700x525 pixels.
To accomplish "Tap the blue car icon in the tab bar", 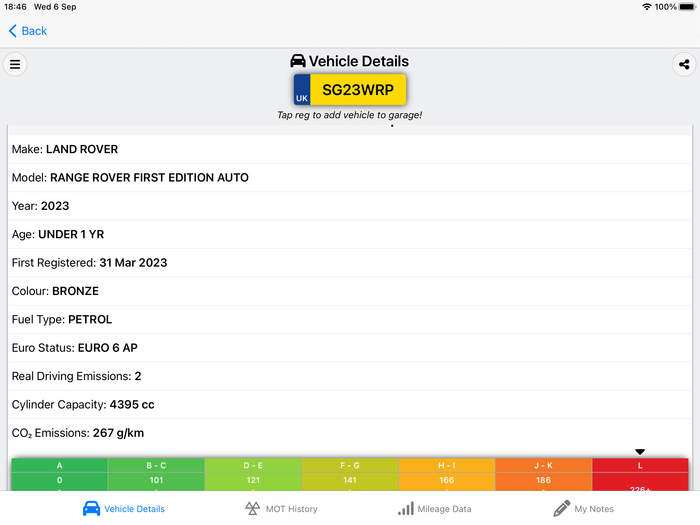I will [92, 508].
